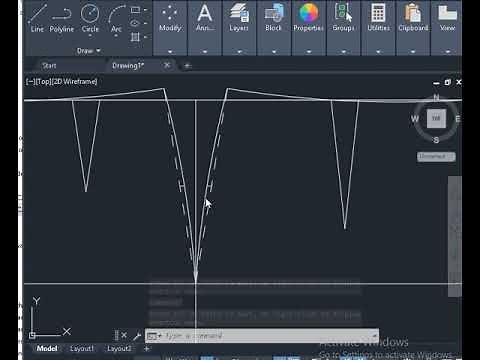Click the Hatch tool icon
The width and height of the screenshot is (480, 360).
pos(135,37)
